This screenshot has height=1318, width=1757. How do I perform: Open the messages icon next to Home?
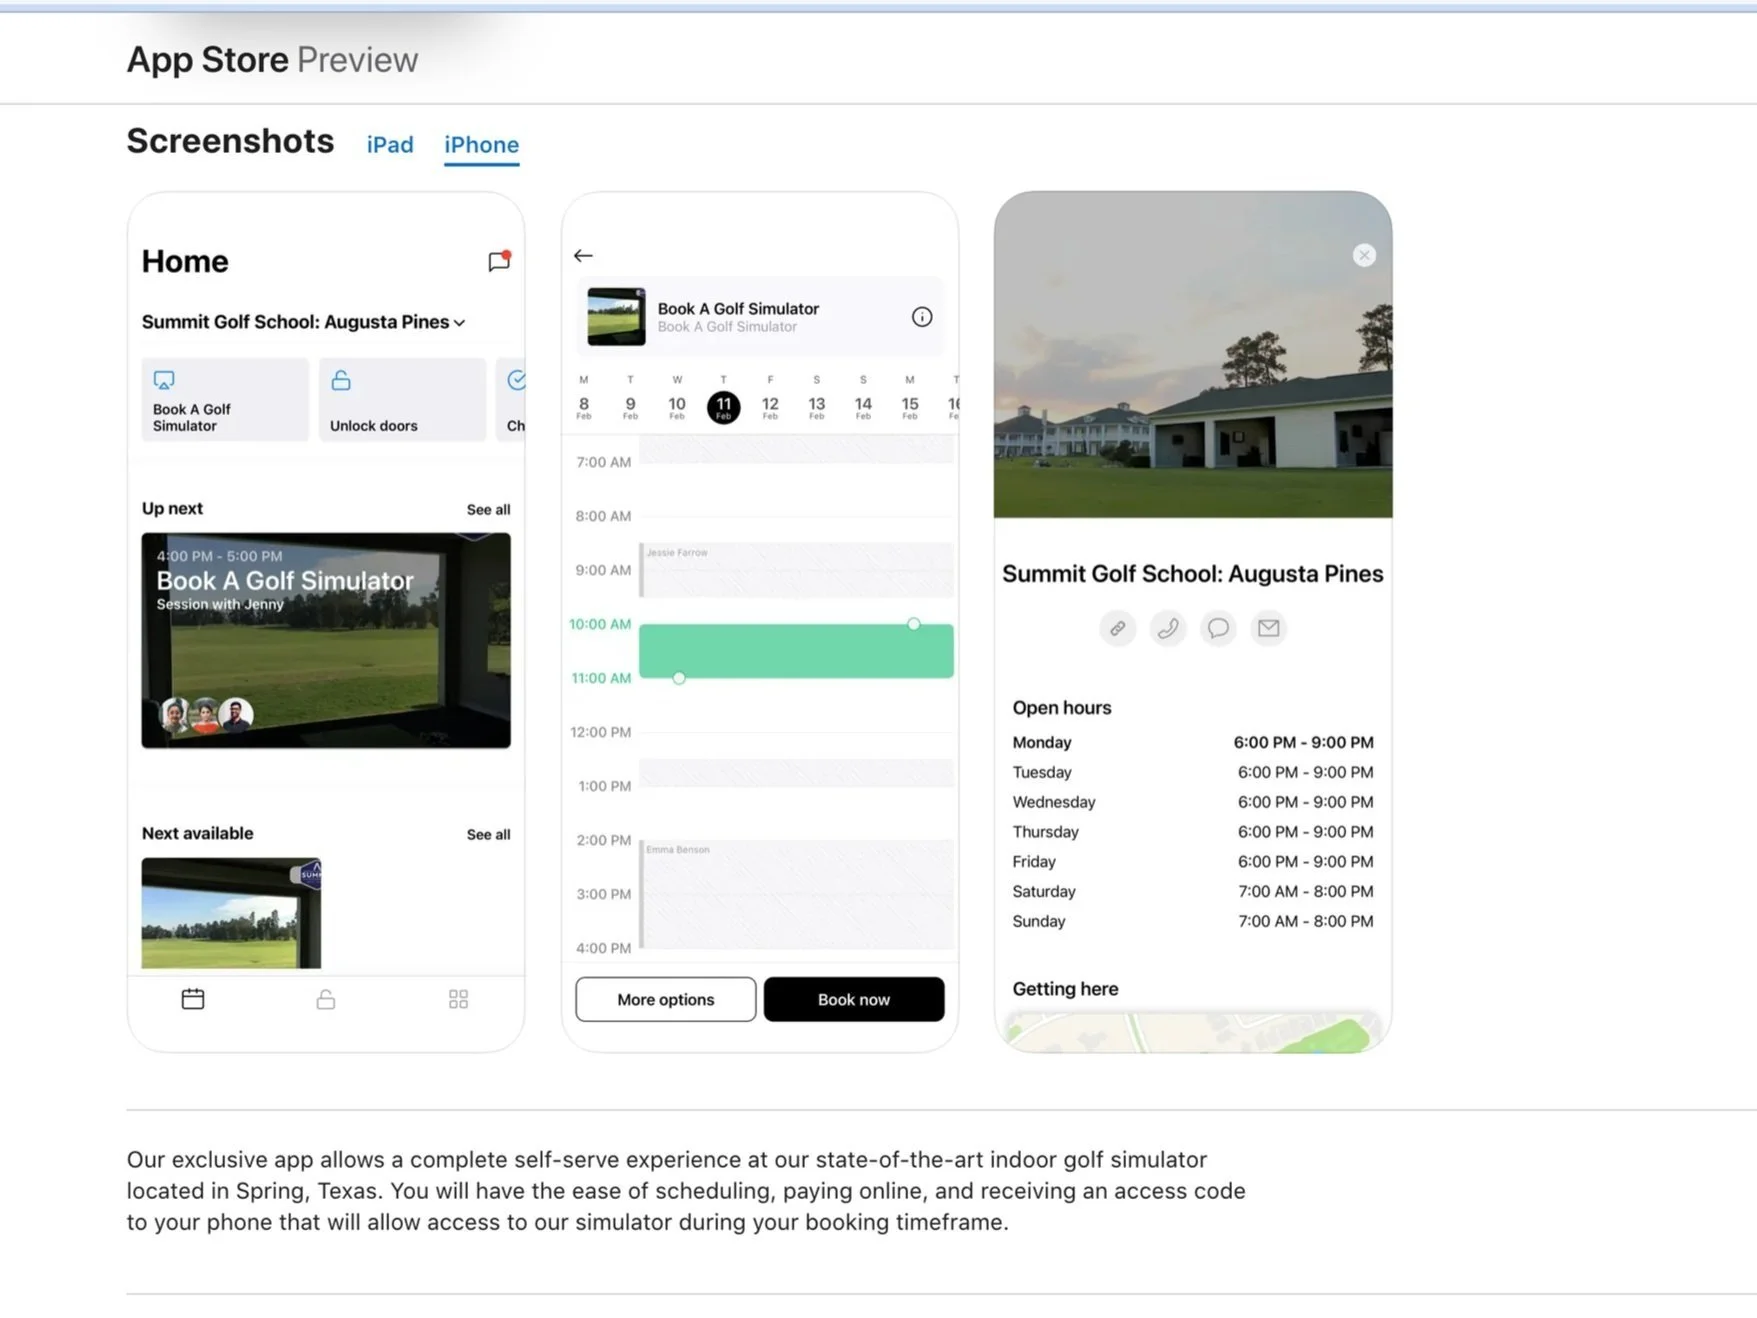[499, 261]
